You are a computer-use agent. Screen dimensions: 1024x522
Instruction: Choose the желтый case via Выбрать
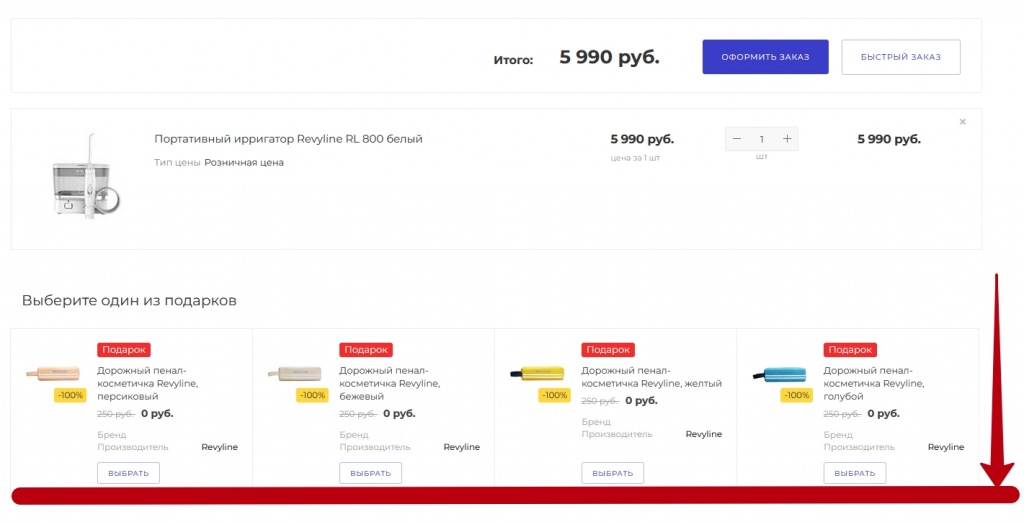pos(612,473)
